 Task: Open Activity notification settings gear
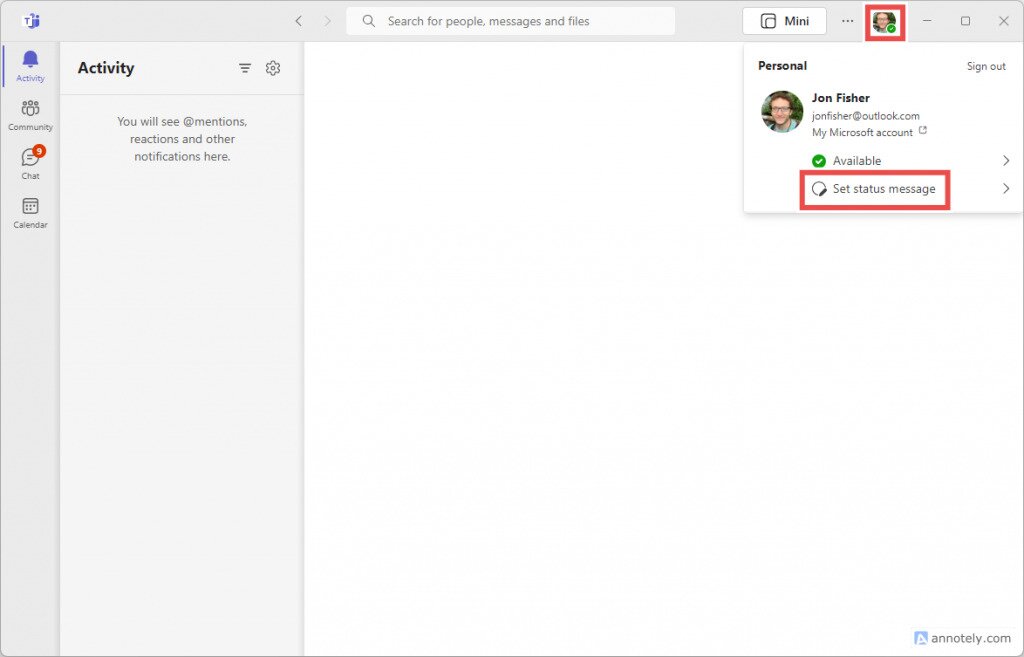[x=273, y=68]
